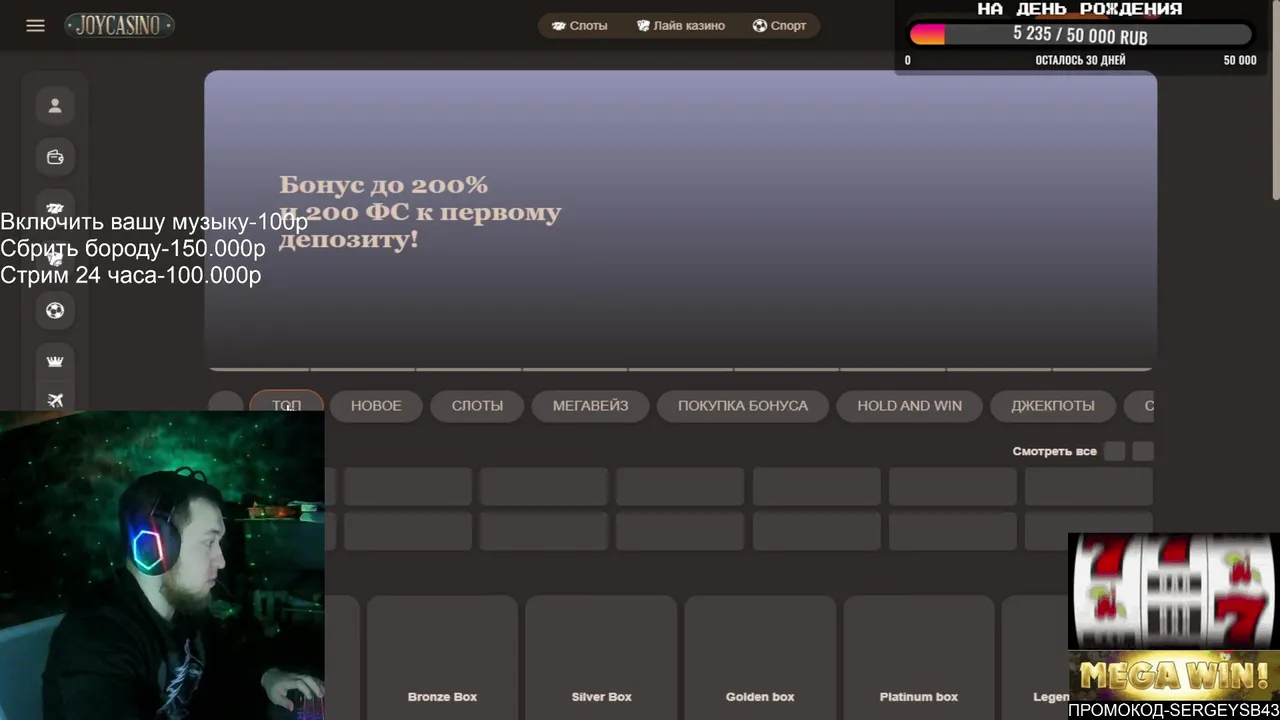Select the HOLD AND WIN category tab

pyautogui.click(x=910, y=406)
